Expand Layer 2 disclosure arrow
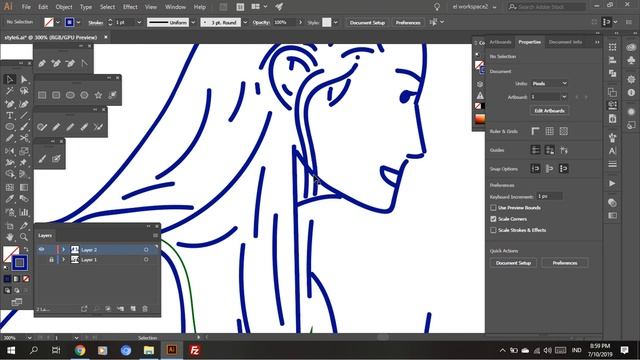This screenshot has width=640, height=360. coord(63,249)
